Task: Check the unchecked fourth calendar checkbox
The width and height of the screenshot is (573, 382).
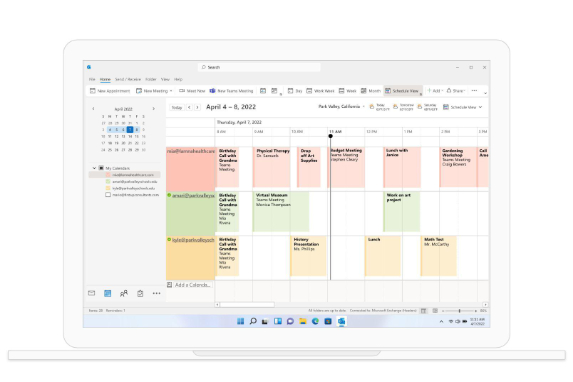Action: click(x=108, y=195)
